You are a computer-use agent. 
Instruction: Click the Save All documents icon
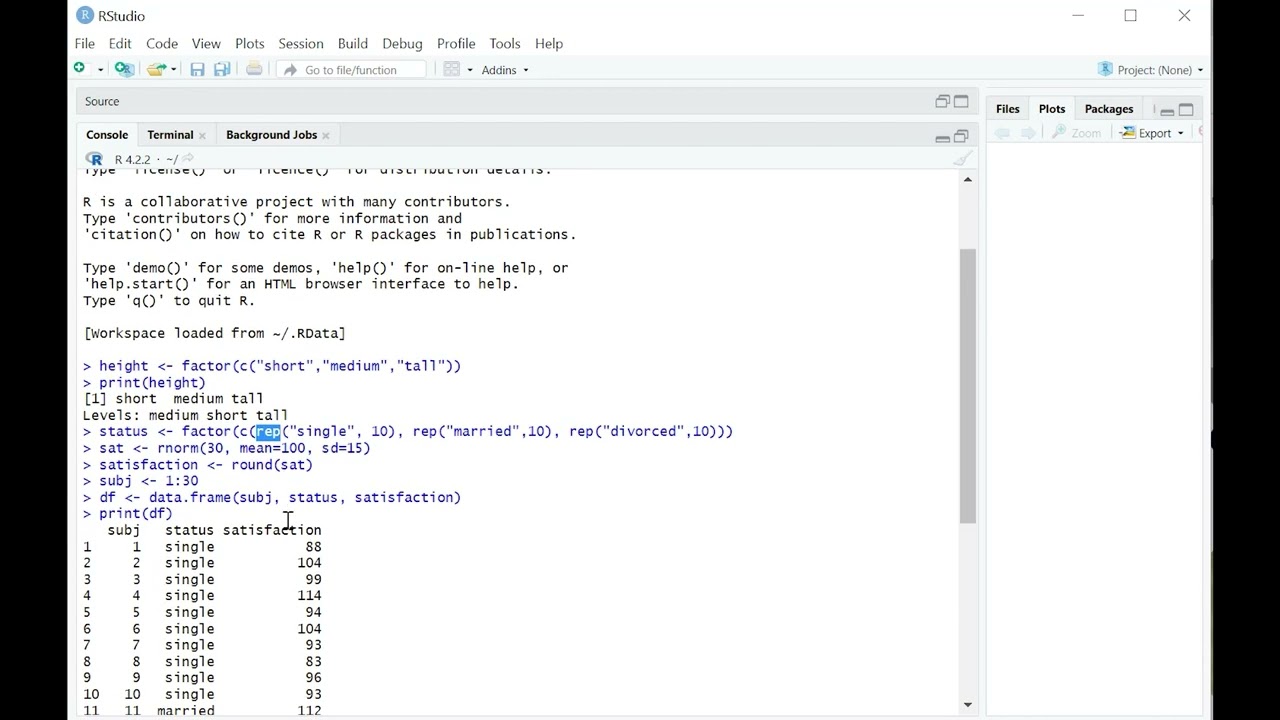point(222,70)
